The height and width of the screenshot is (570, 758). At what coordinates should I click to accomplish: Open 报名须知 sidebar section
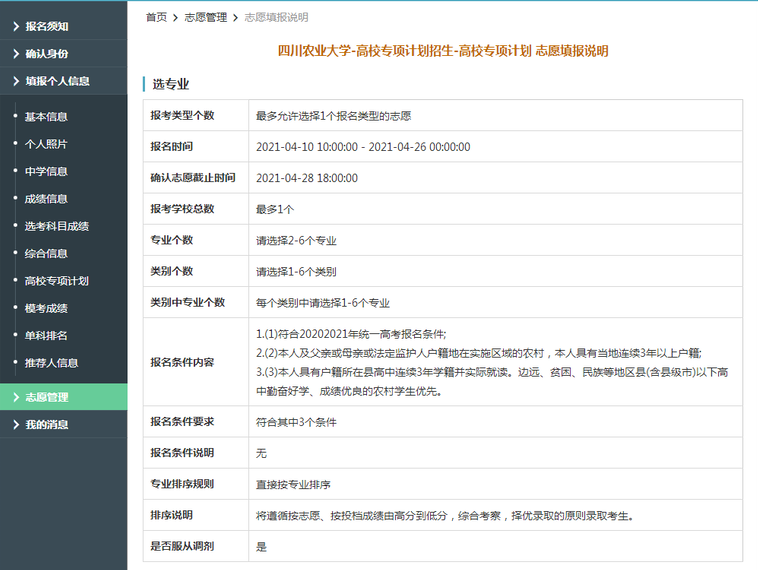(63, 26)
